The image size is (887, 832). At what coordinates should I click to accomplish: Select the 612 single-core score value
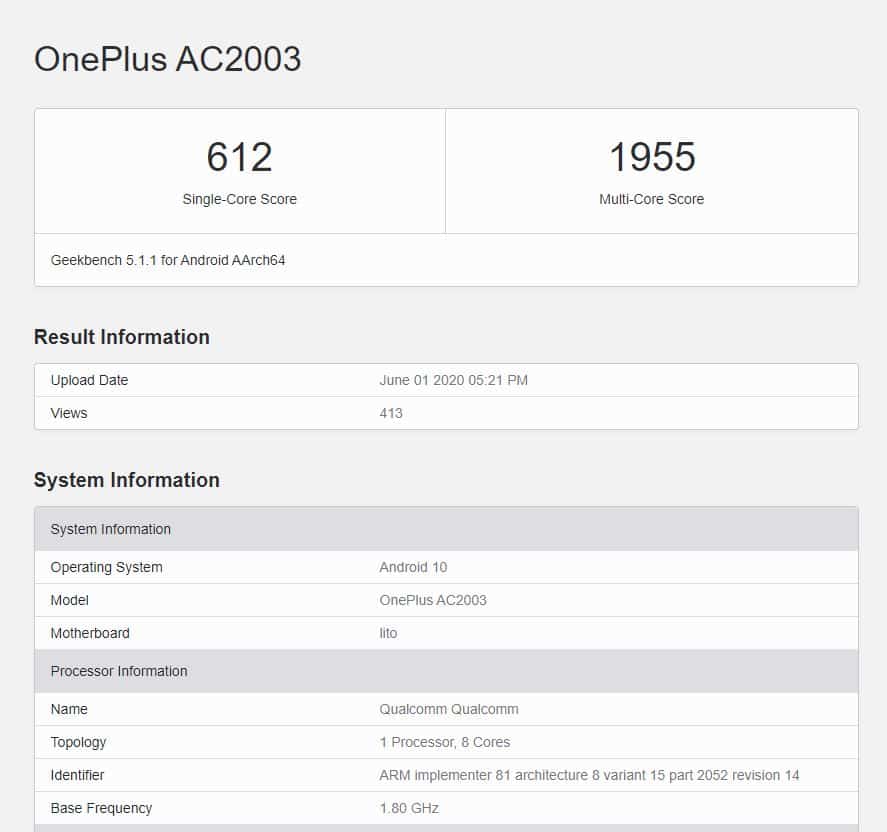click(239, 157)
